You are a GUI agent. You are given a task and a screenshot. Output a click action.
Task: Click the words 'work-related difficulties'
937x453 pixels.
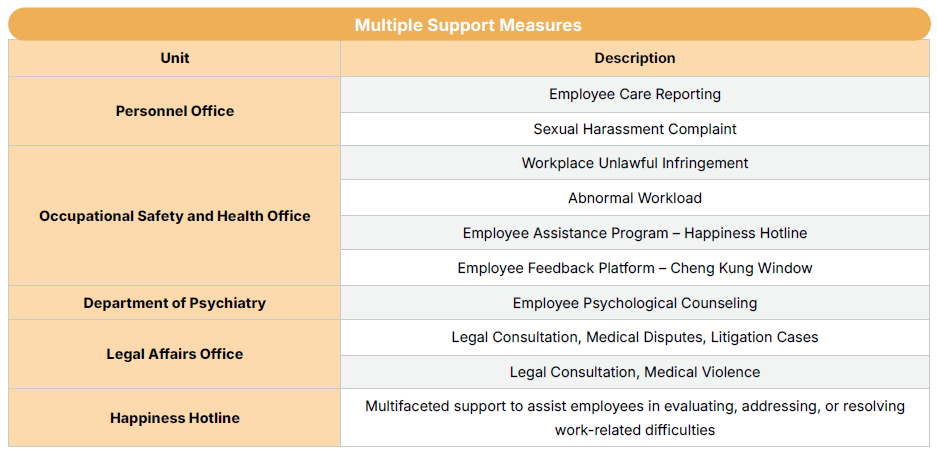click(x=634, y=430)
